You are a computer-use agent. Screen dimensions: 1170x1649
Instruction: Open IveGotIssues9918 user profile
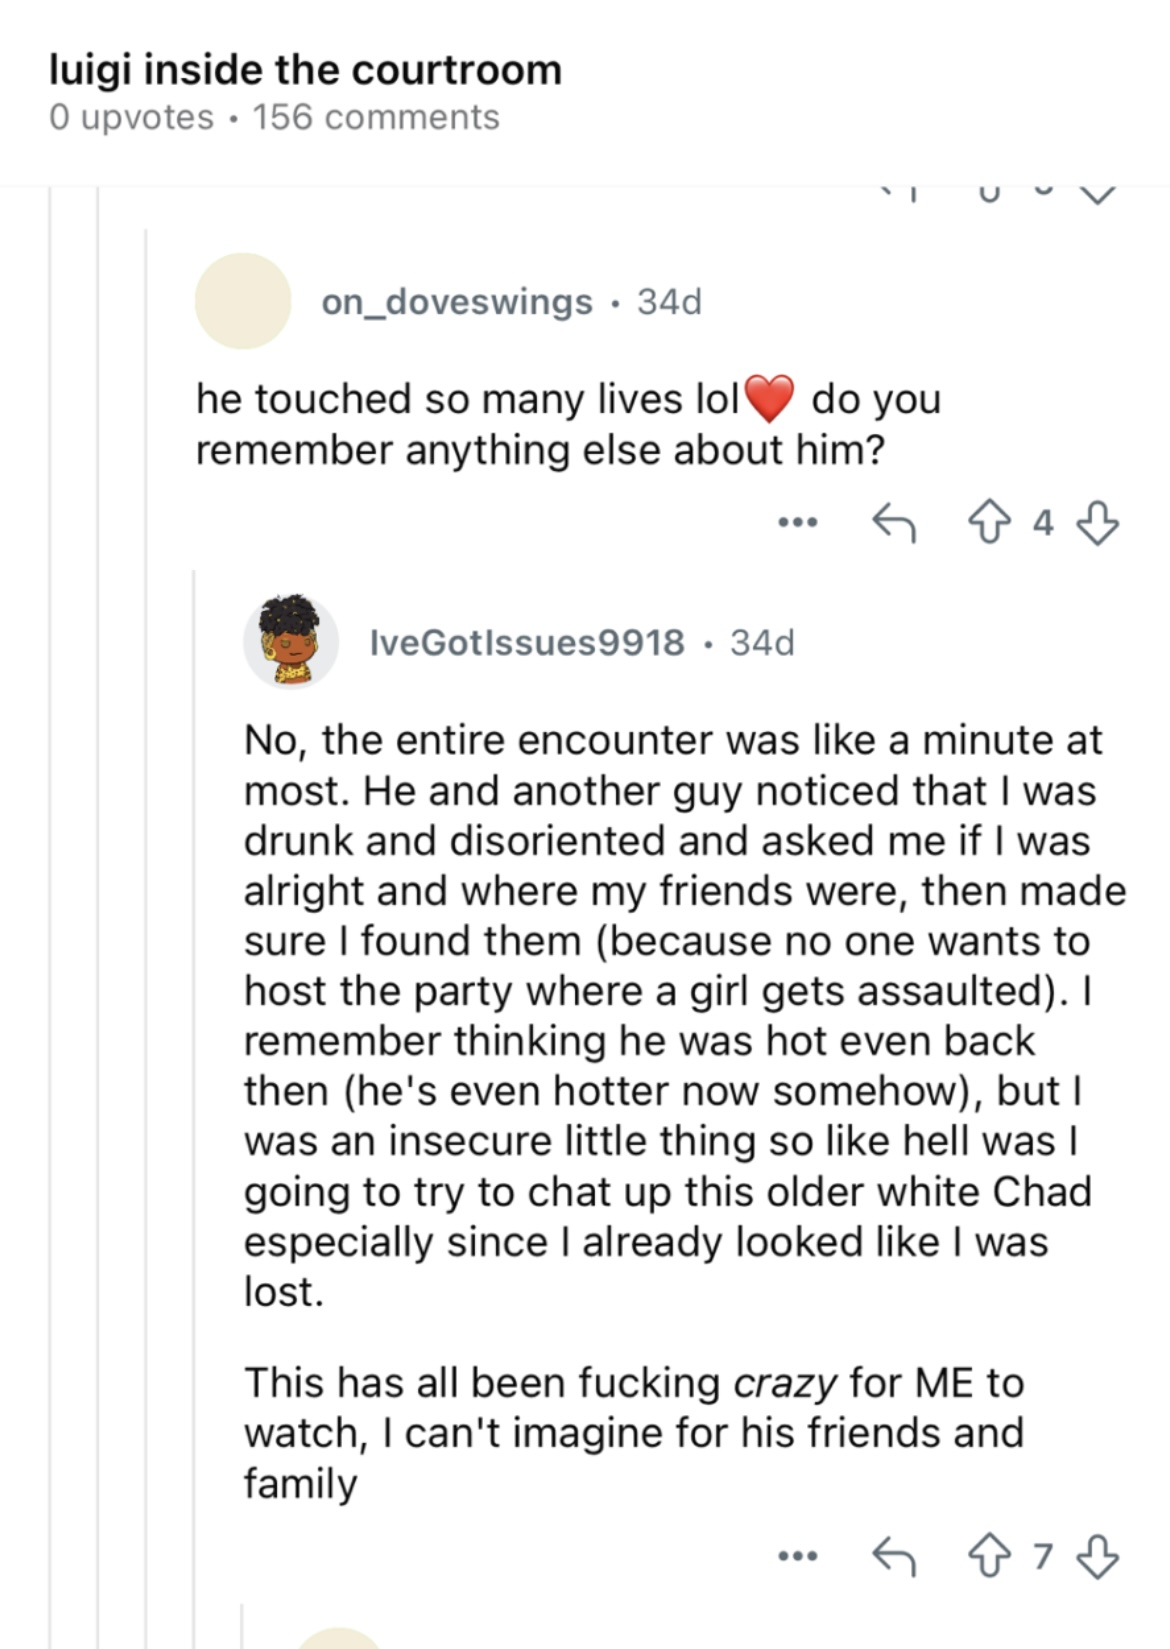tap(527, 642)
